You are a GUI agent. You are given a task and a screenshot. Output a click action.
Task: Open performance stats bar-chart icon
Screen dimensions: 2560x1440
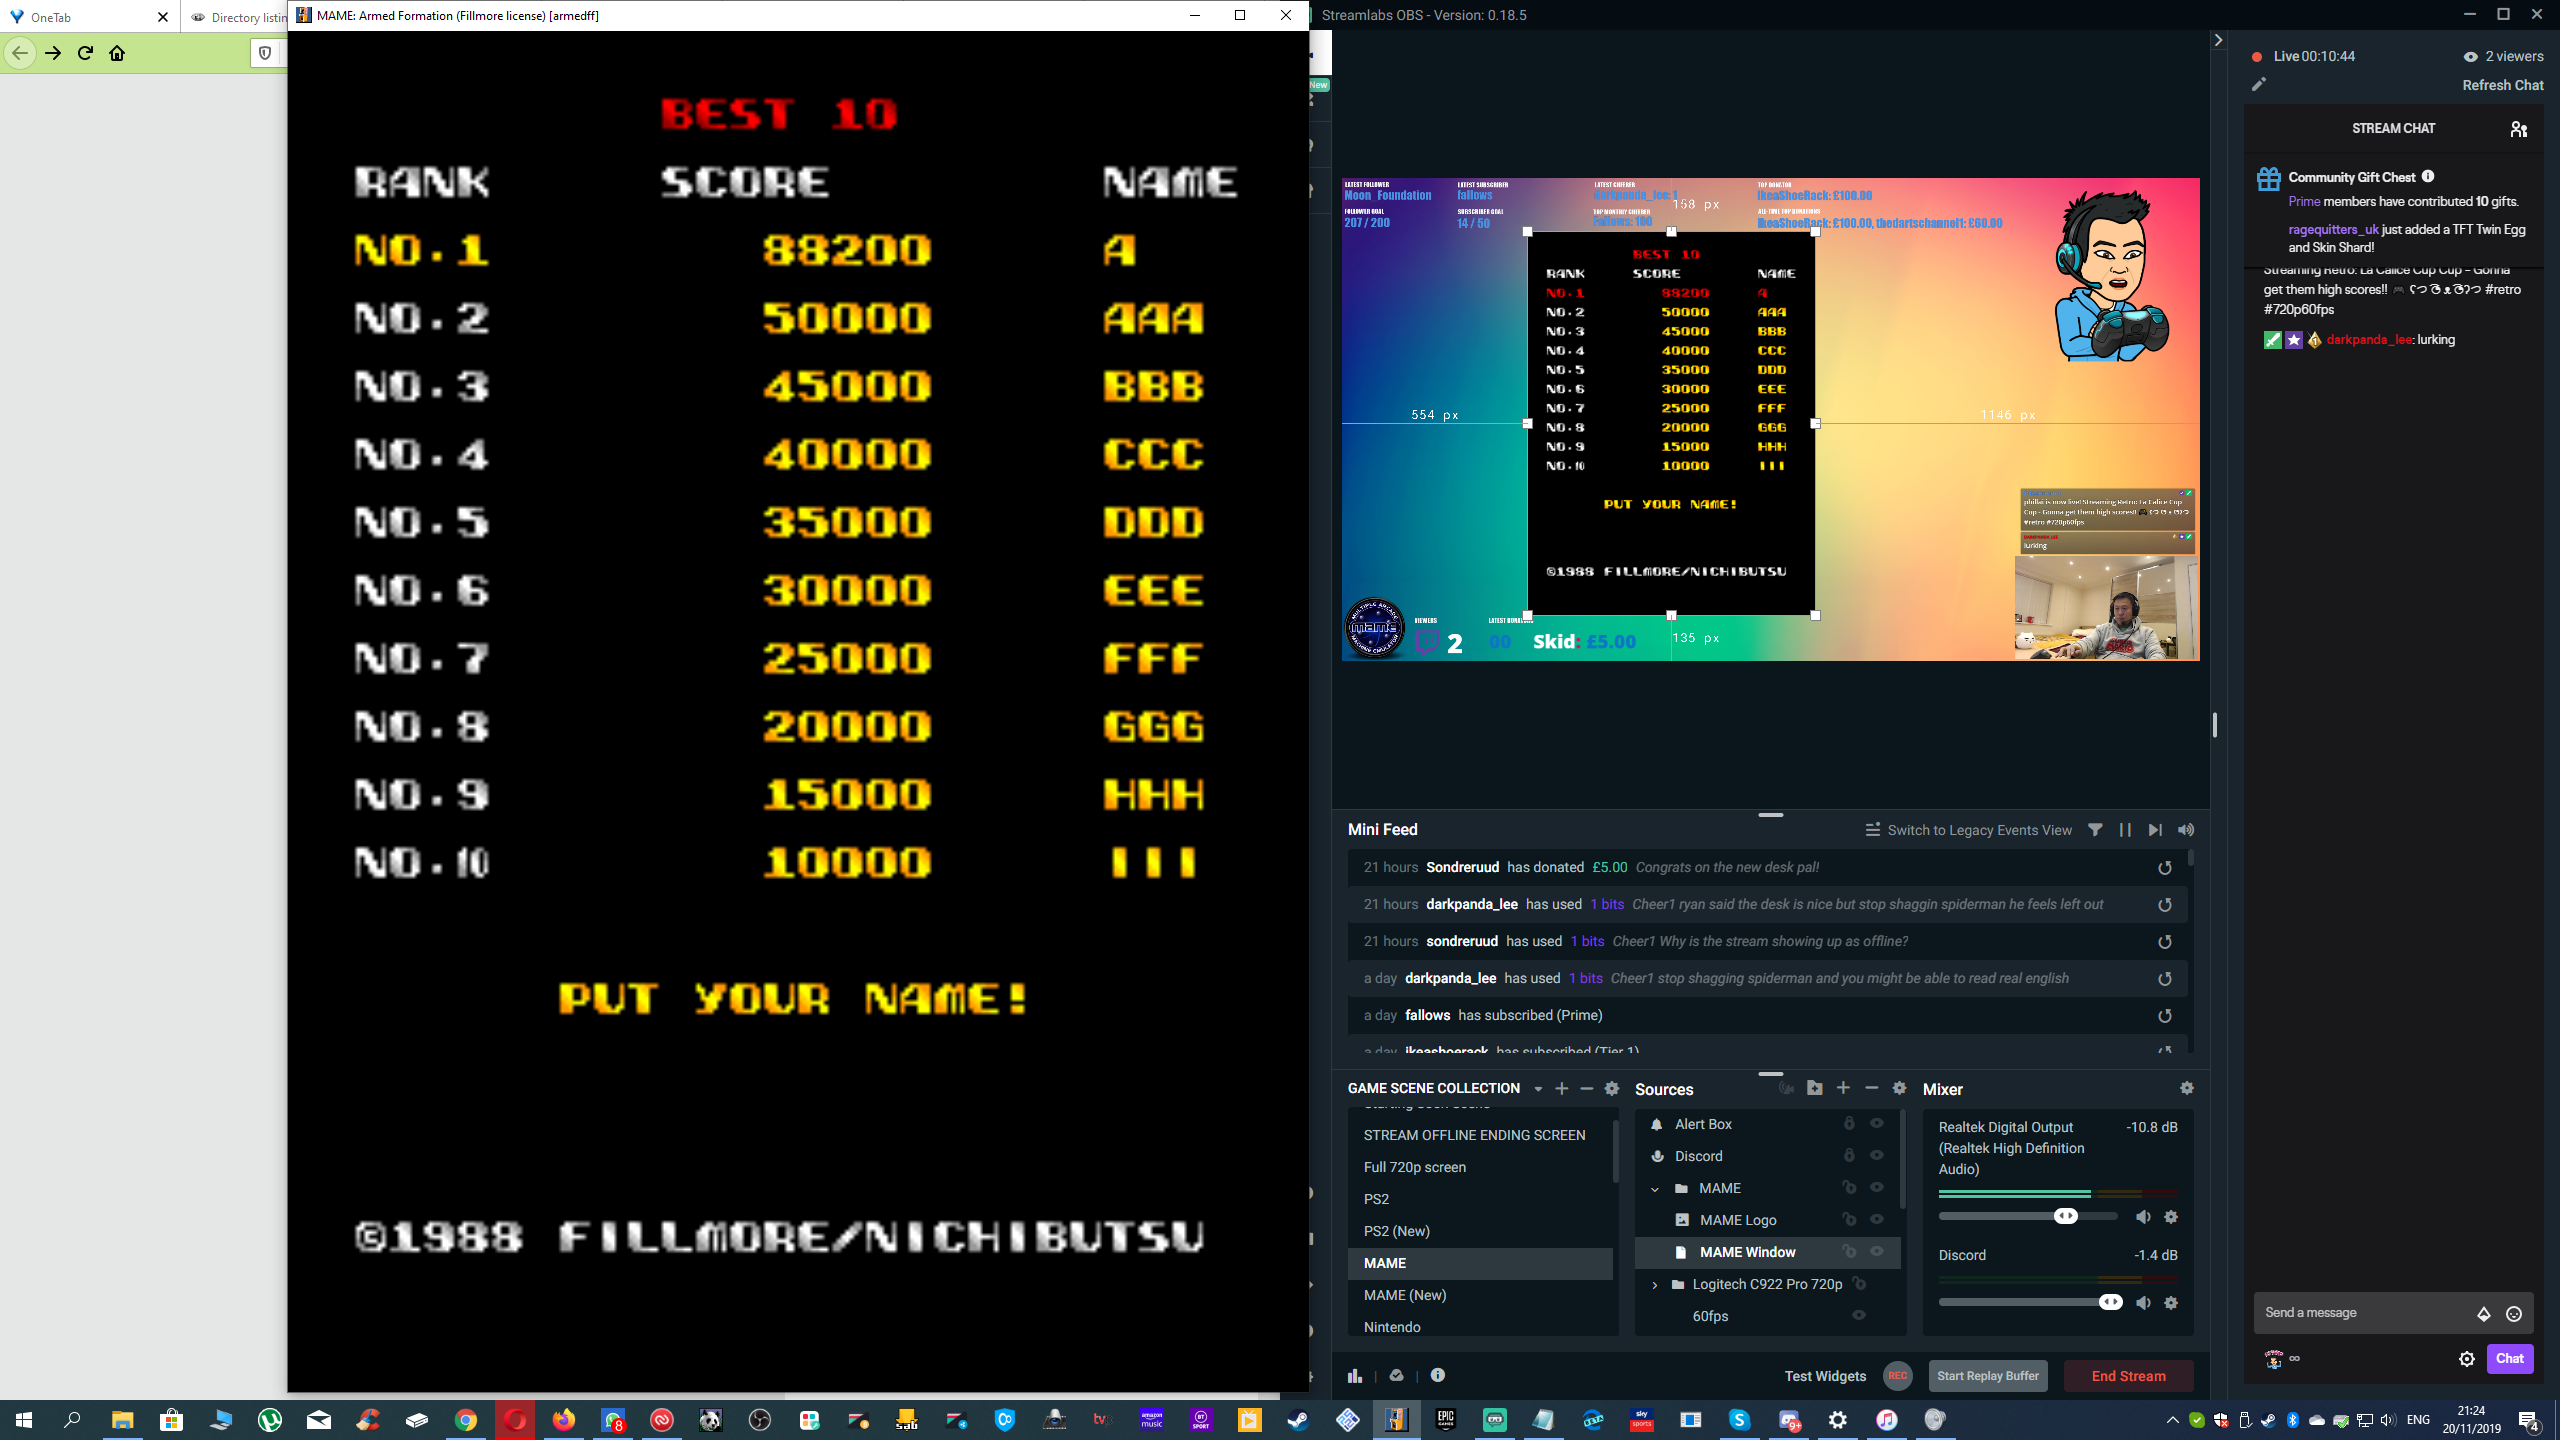[1355, 1376]
